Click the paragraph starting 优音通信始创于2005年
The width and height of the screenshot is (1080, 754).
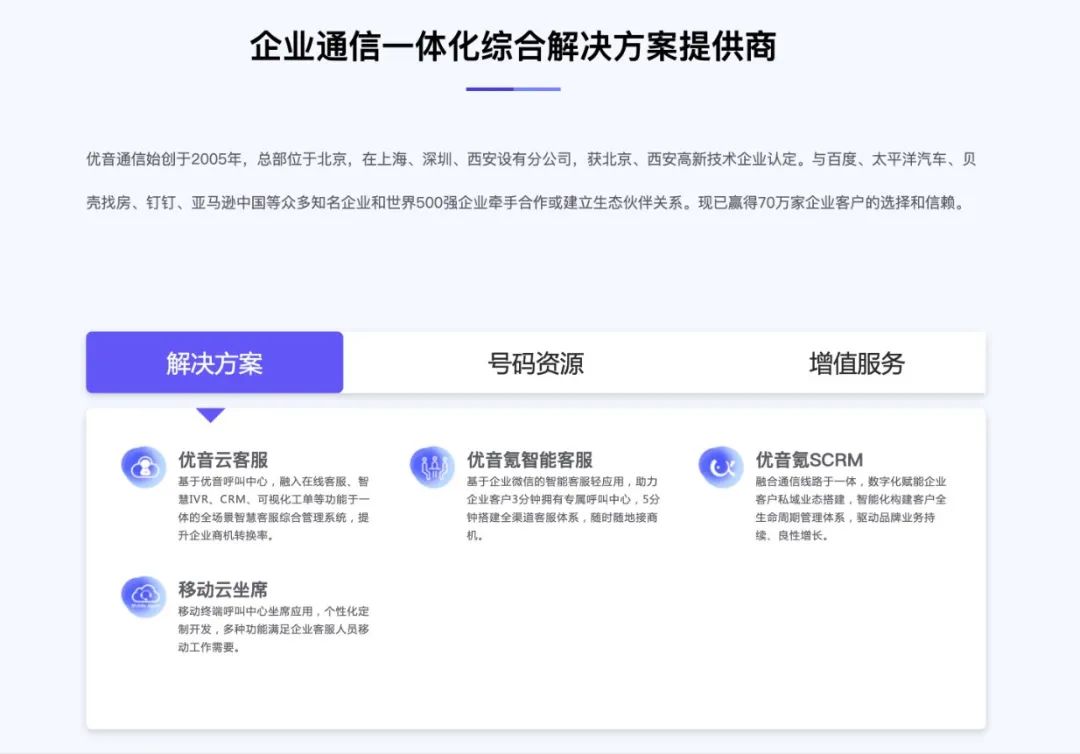531,180
